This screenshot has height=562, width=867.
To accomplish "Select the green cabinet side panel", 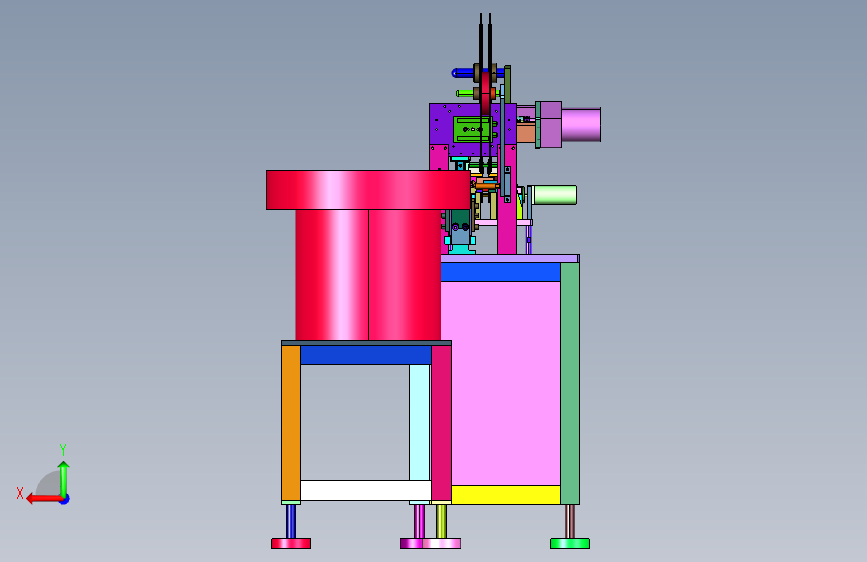I will tap(570, 383).
